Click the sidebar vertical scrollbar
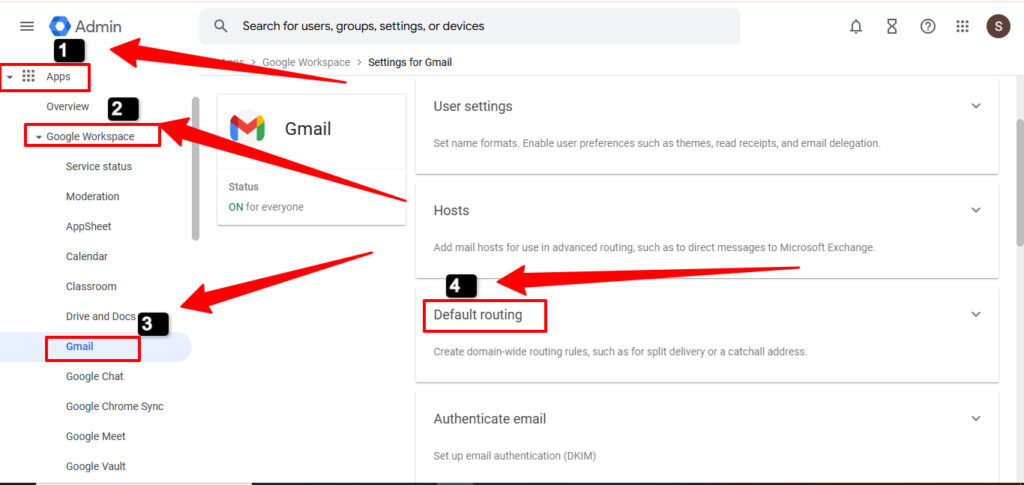This screenshot has height=485, width=1024. pyautogui.click(x=196, y=168)
